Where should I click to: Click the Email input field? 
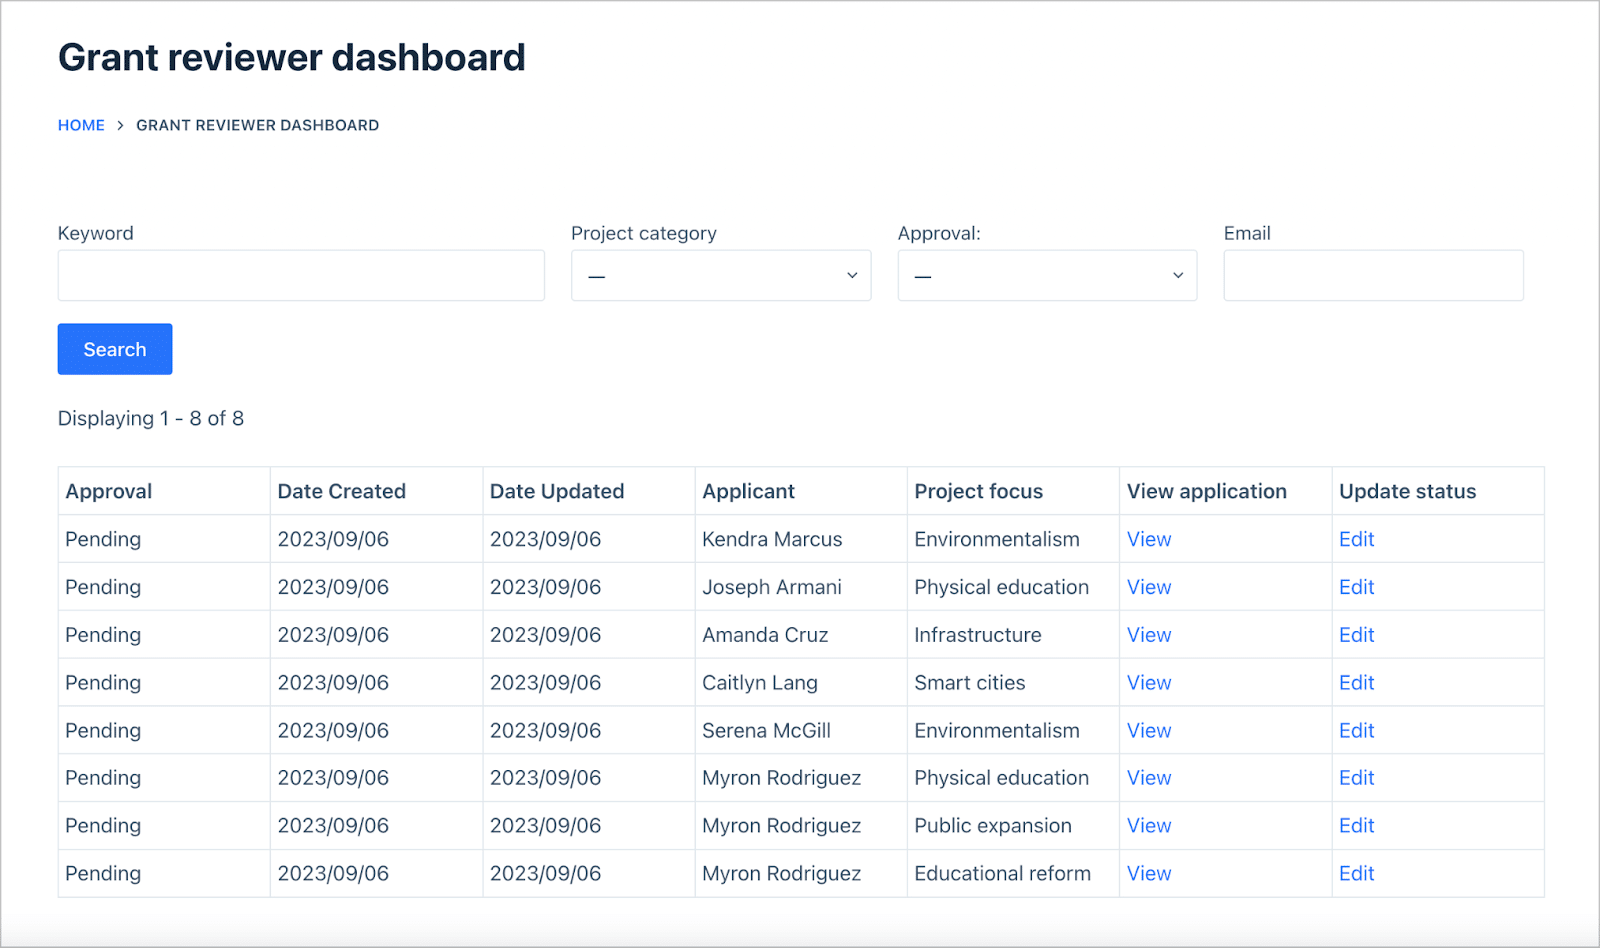point(1372,275)
